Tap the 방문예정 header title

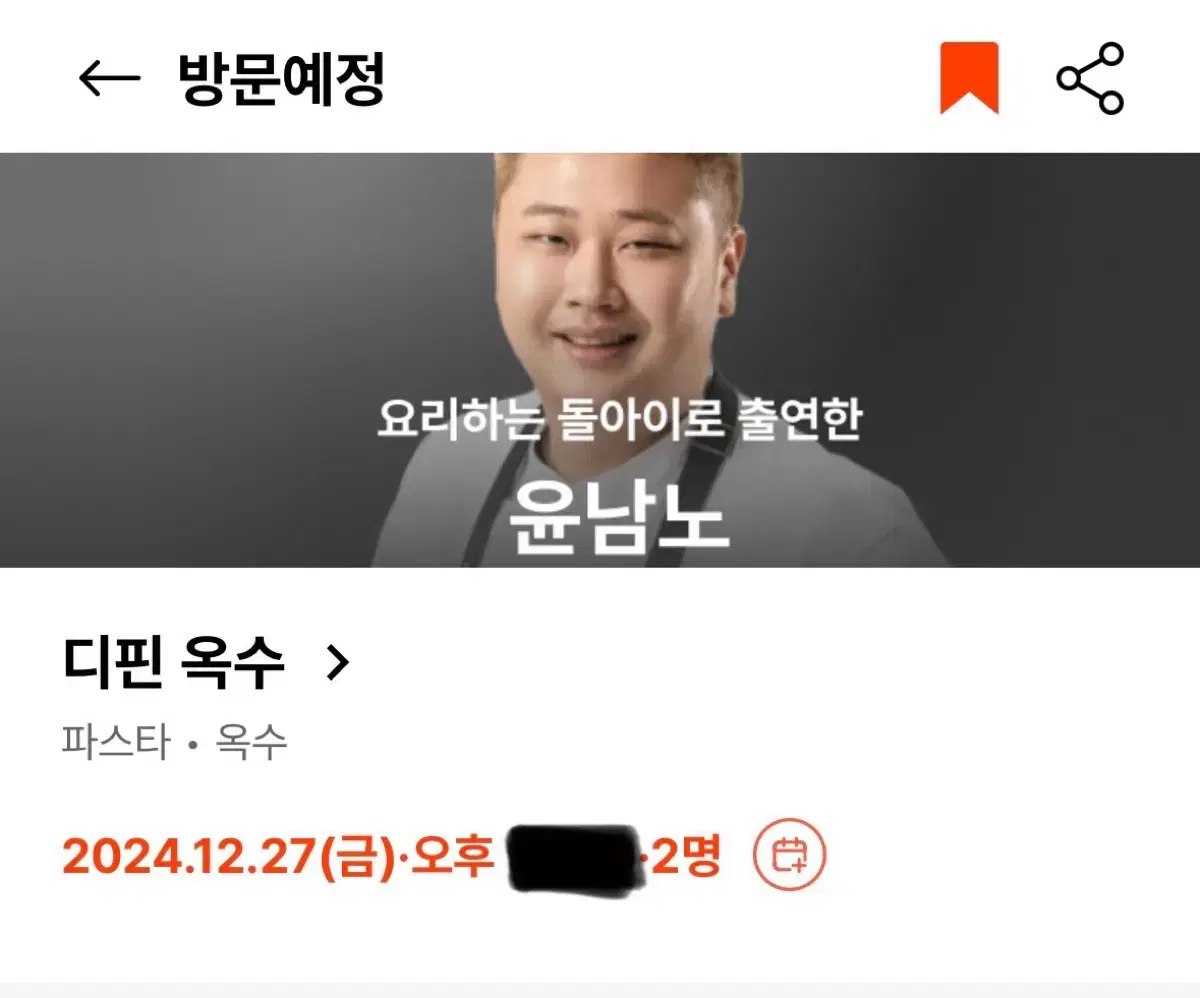[282, 78]
